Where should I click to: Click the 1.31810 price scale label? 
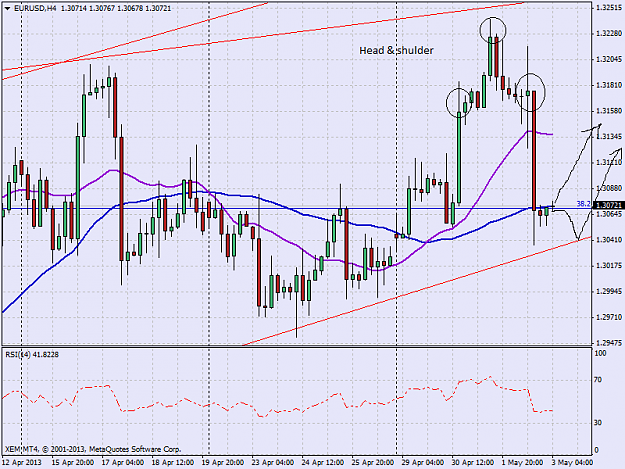point(609,85)
